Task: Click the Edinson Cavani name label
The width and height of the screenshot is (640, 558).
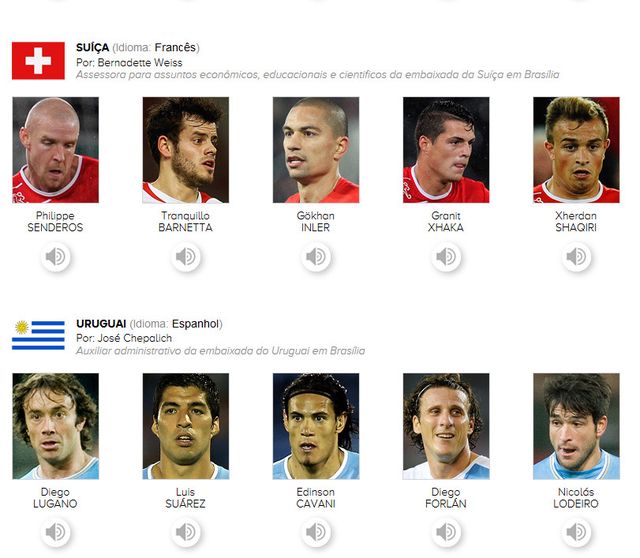Action: tap(316, 498)
